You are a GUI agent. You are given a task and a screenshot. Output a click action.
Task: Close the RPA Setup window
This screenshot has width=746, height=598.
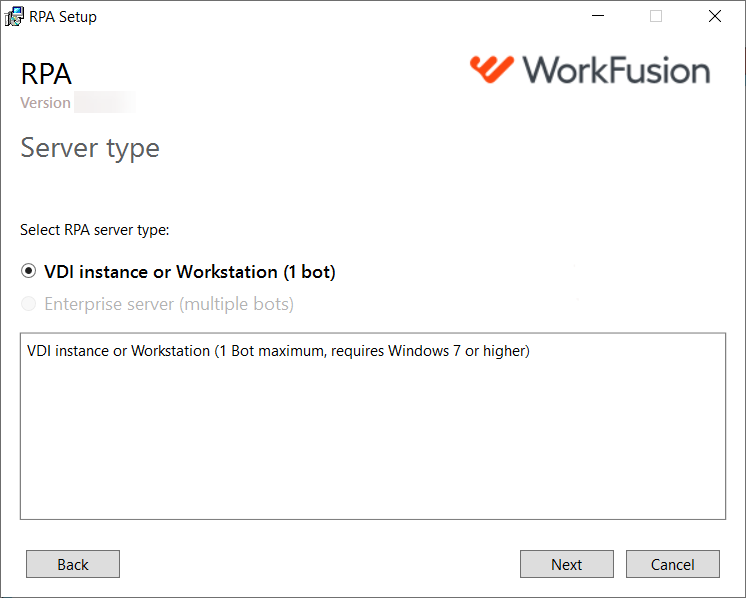coord(715,16)
